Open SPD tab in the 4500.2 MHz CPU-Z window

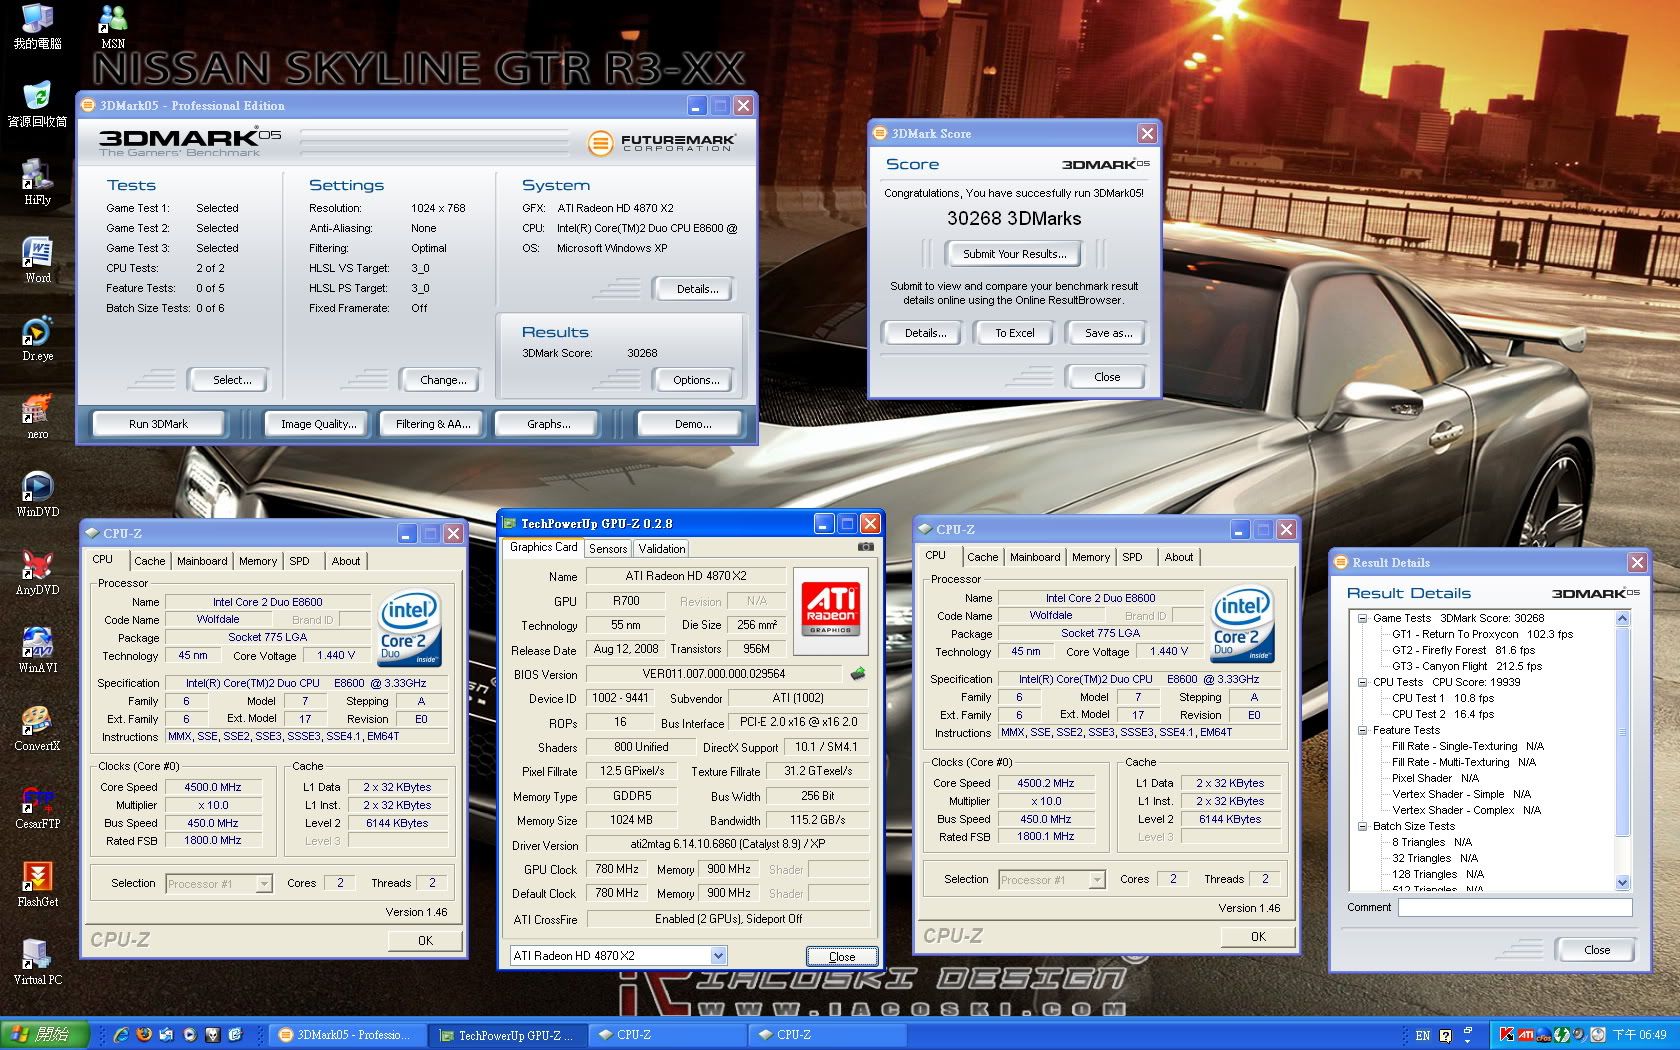(x=1132, y=557)
